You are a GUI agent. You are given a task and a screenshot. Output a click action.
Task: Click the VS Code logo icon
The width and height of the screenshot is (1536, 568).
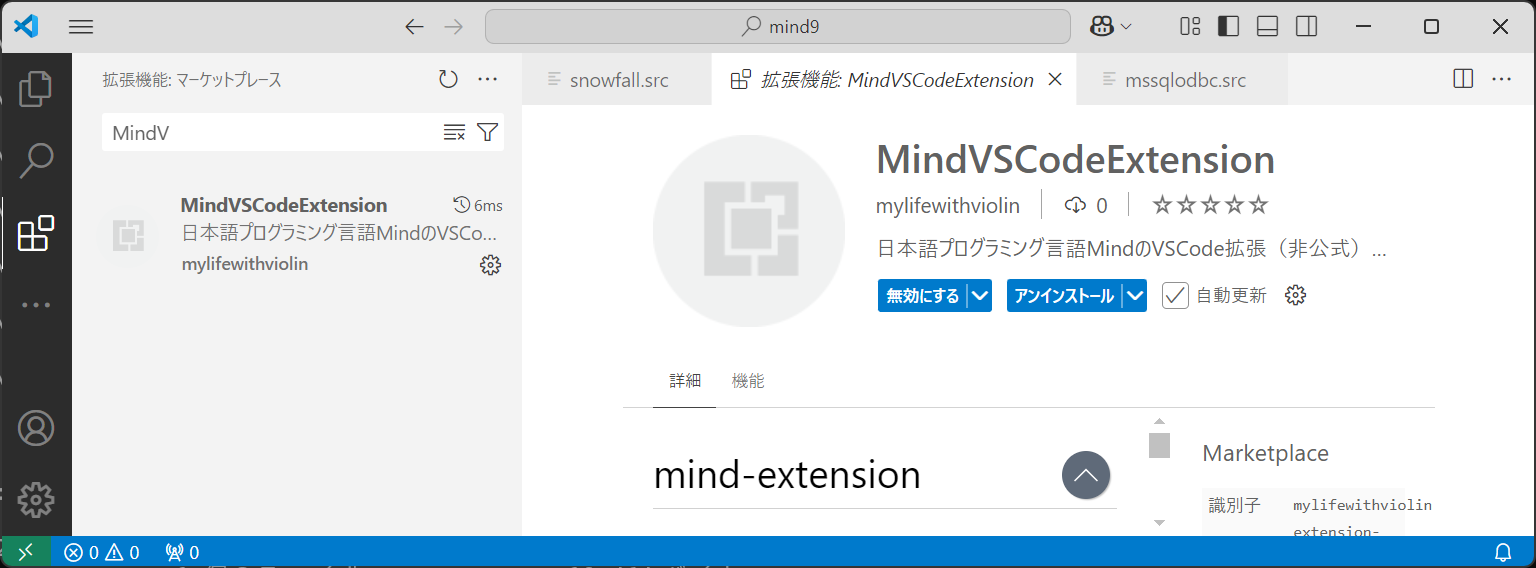coord(26,27)
